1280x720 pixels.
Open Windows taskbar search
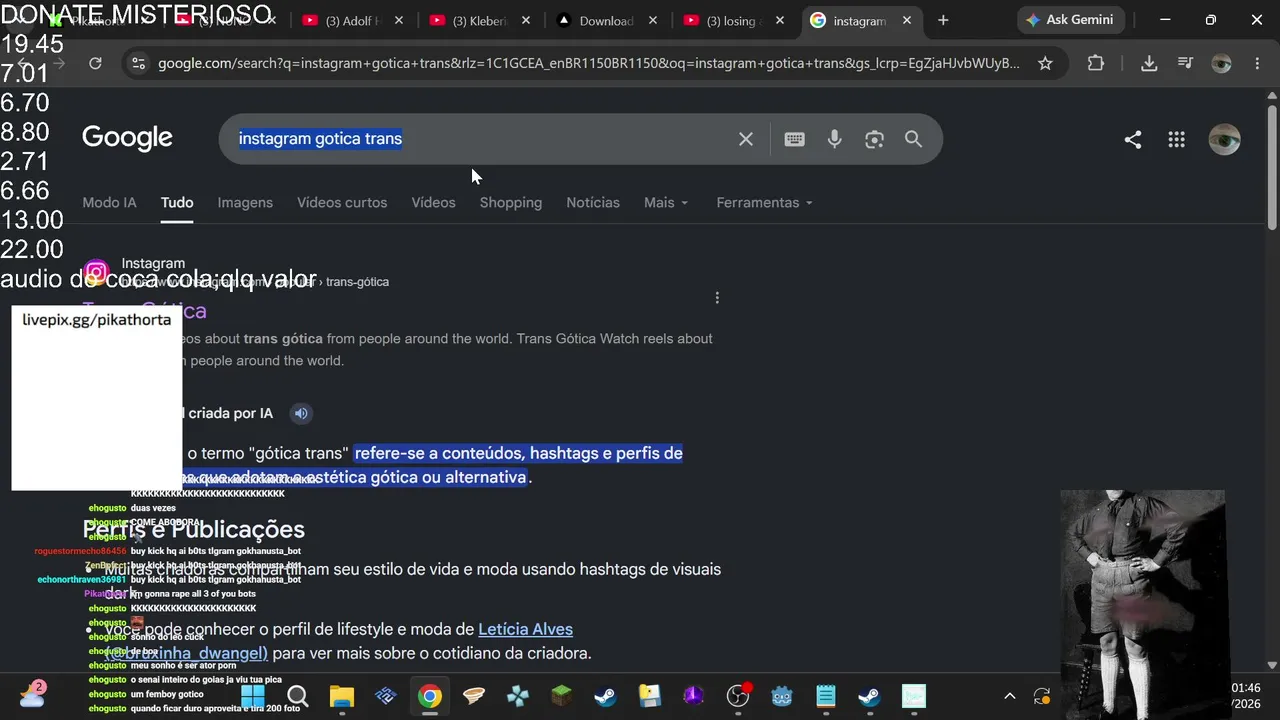tap(297, 696)
